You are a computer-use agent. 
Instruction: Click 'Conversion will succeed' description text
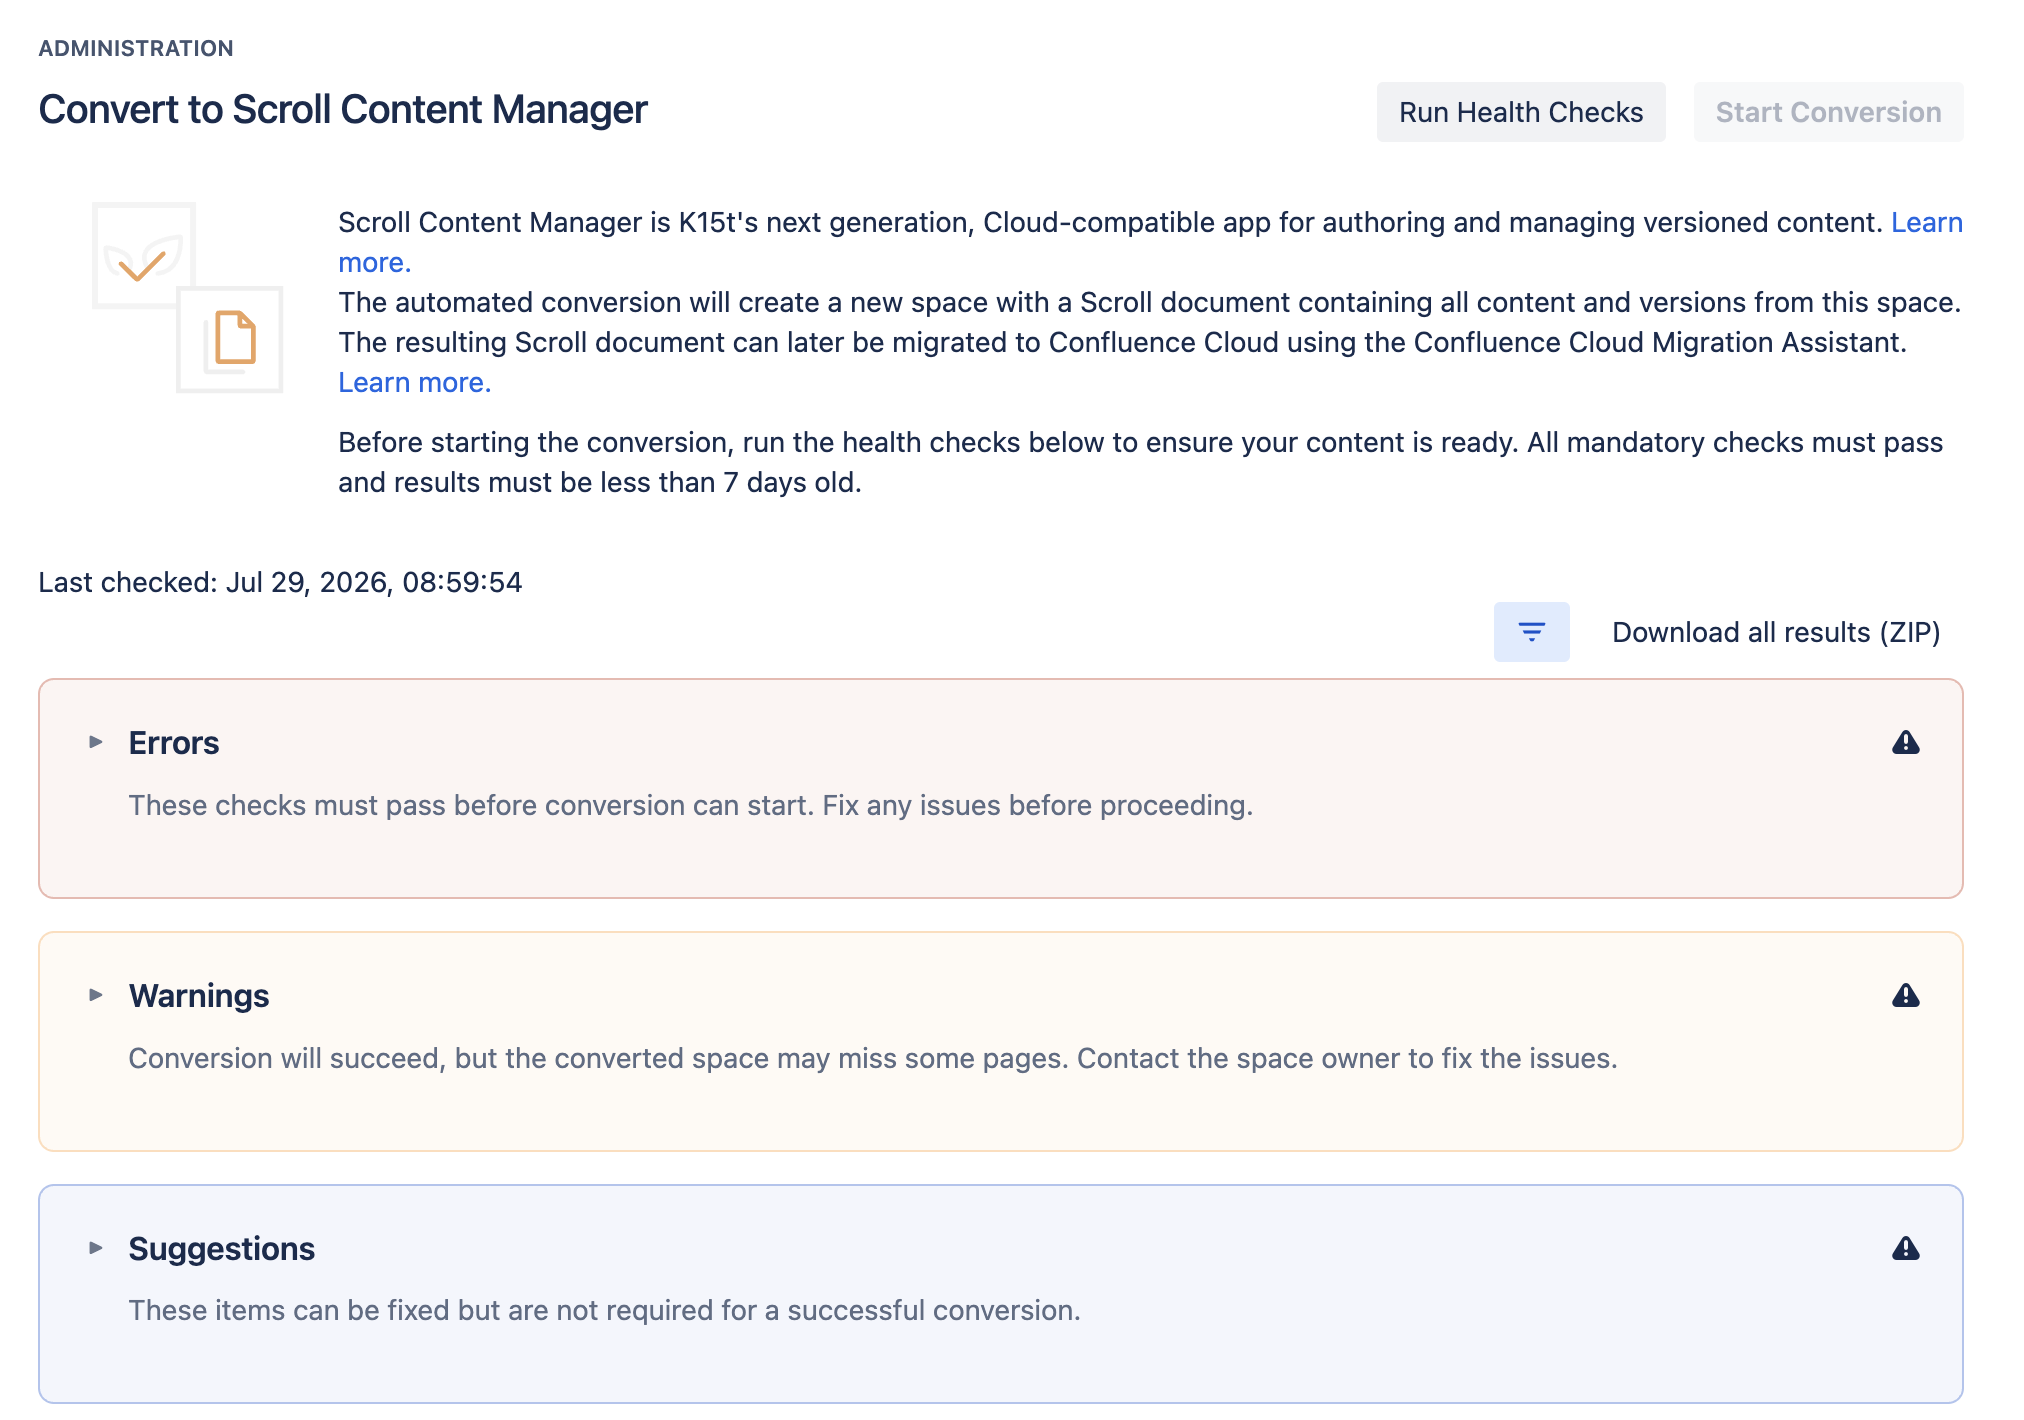click(x=873, y=1058)
